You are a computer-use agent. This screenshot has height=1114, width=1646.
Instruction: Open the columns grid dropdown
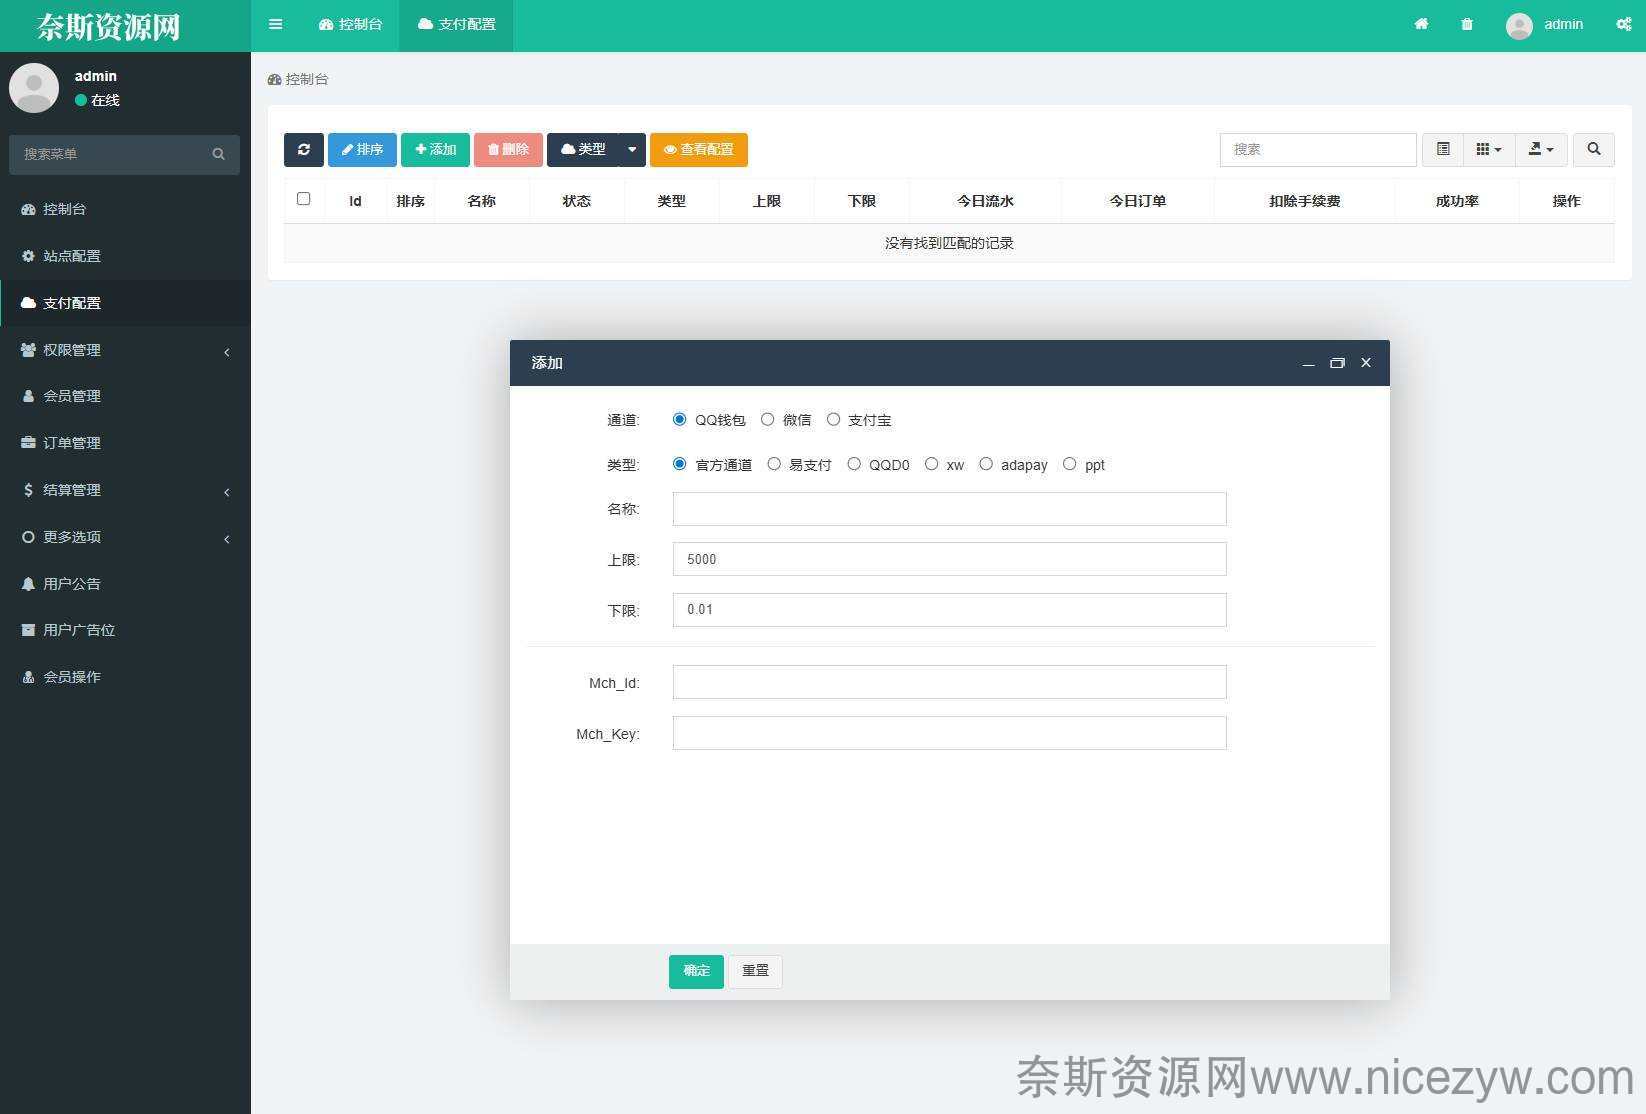pos(1488,149)
